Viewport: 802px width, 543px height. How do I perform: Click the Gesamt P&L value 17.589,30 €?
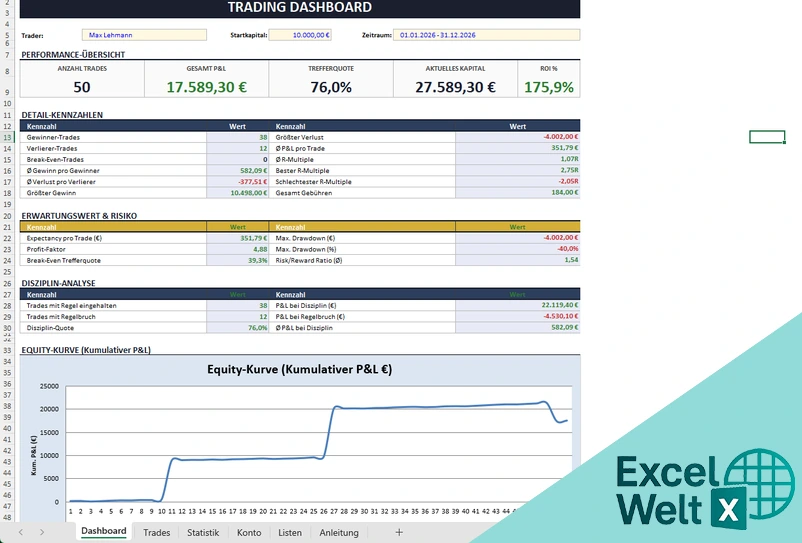pos(207,87)
